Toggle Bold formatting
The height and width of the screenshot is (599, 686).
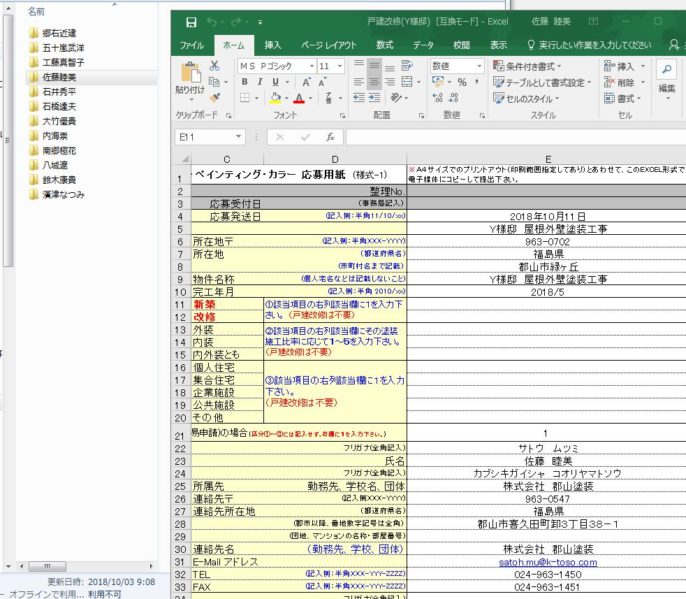[x=245, y=82]
